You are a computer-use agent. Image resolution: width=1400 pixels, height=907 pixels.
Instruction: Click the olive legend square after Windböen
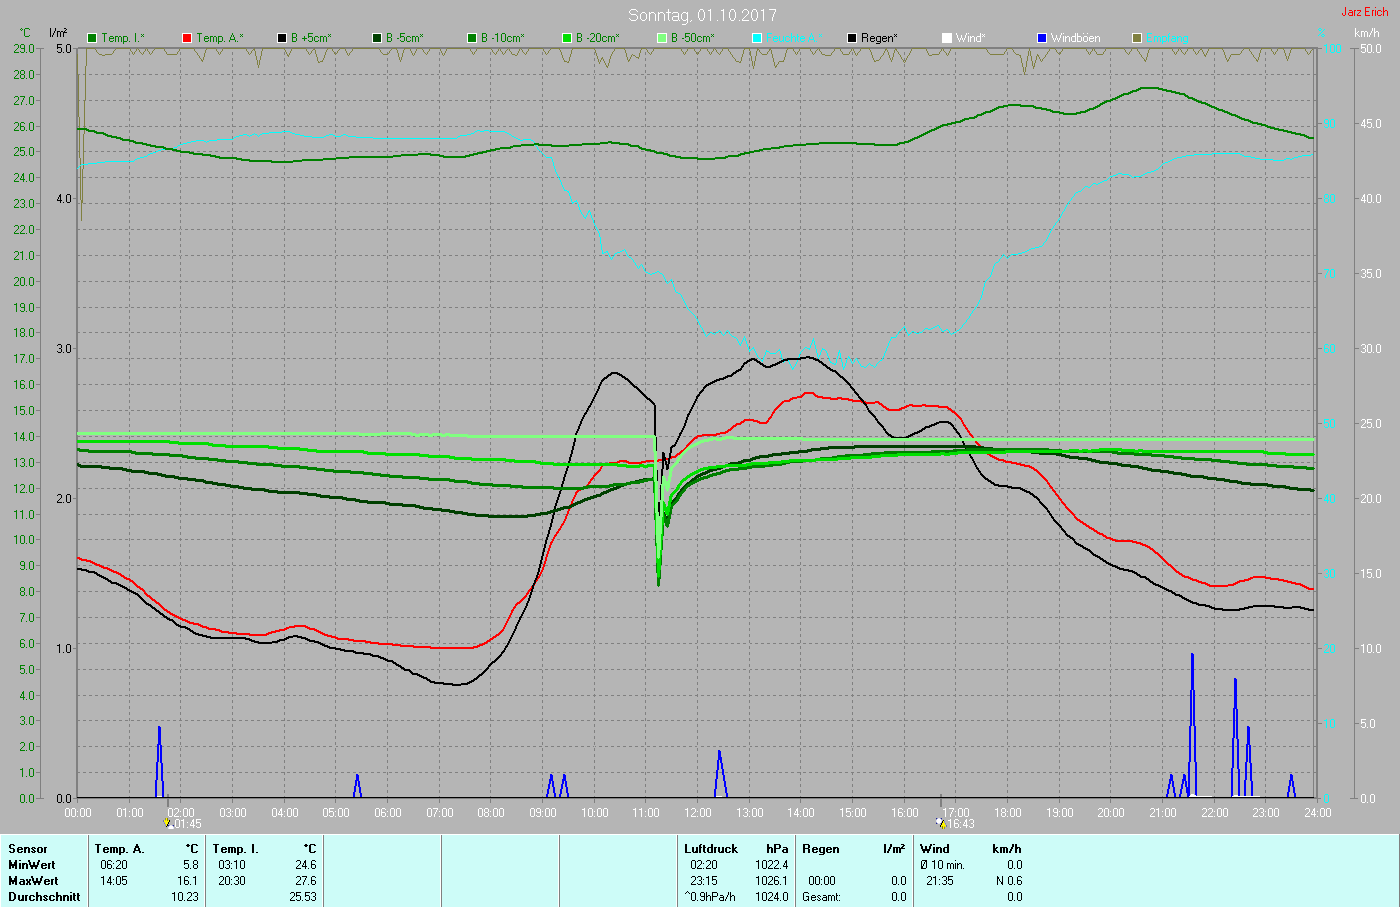coord(1137,38)
